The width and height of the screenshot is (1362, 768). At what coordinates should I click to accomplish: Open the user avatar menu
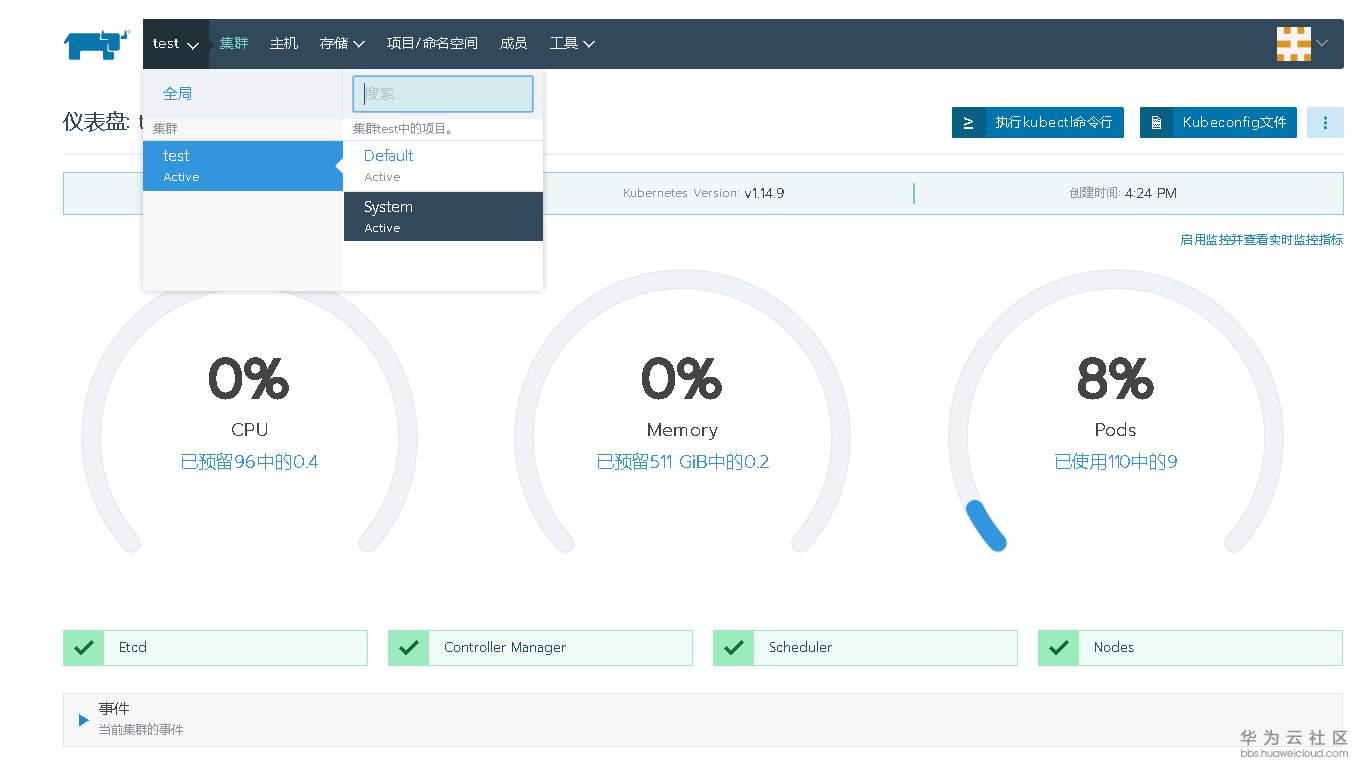pos(1293,44)
